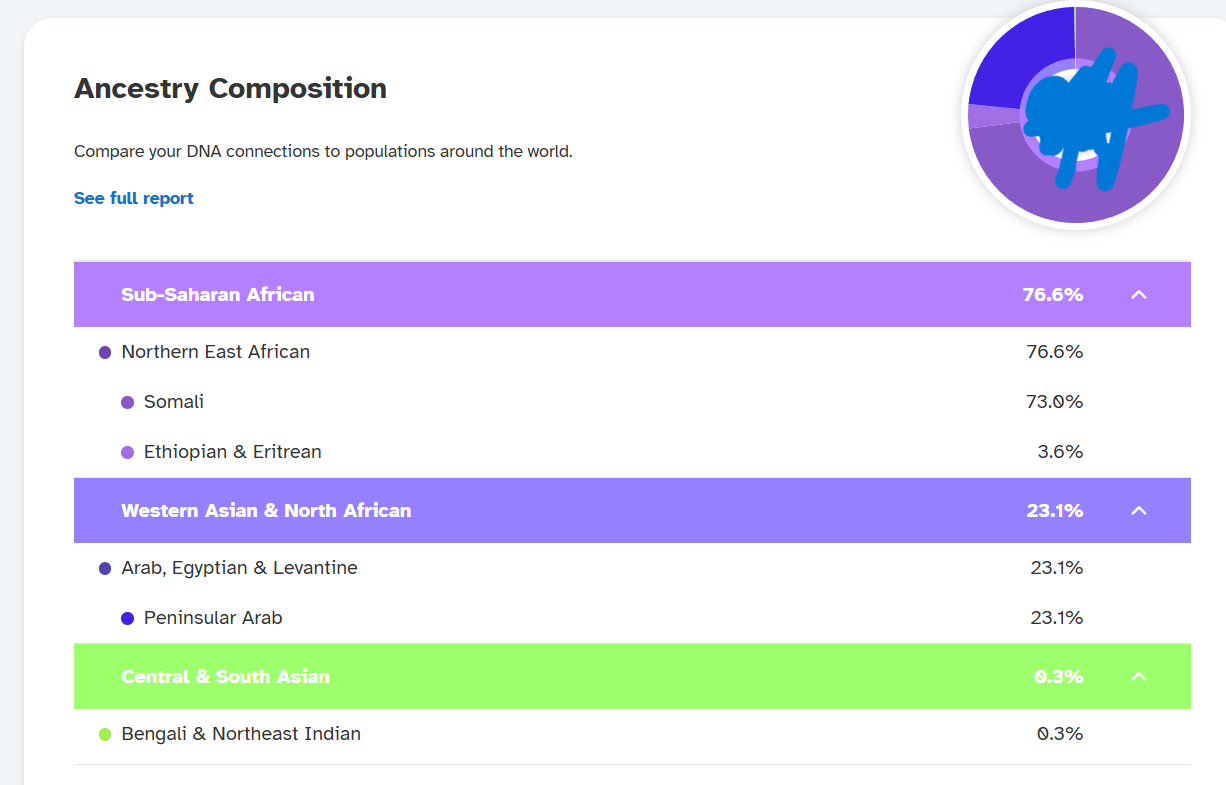This screenshot has height=785, width=1226.
Task: Click the Peninsular Arab blue dot
Action: pyautogui.click(x=127, y=618)
